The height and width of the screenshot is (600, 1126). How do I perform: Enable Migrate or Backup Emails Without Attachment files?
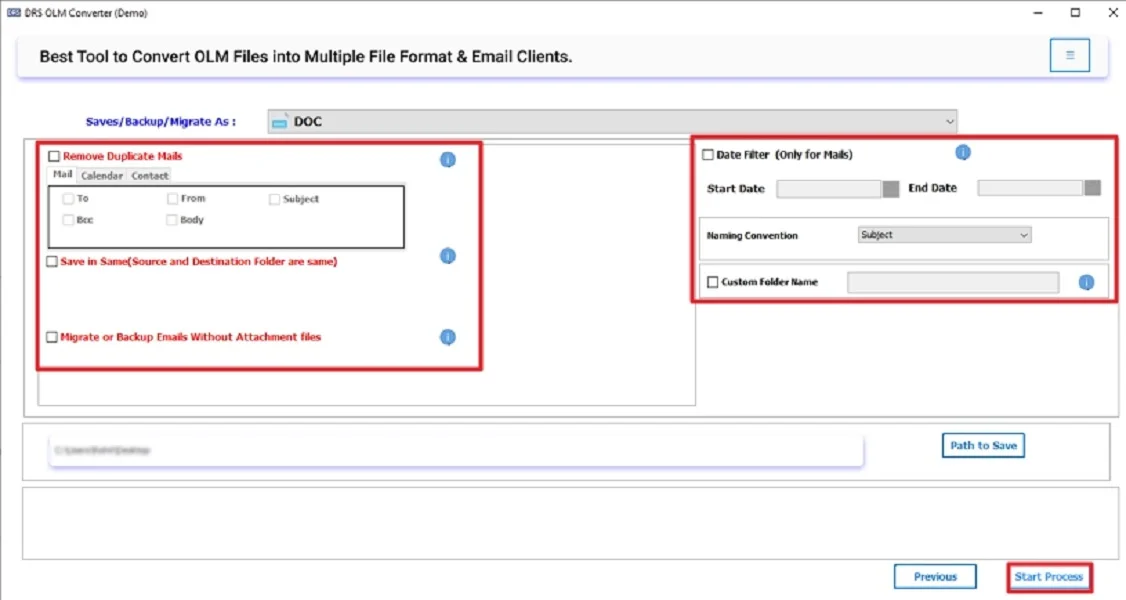51,337
